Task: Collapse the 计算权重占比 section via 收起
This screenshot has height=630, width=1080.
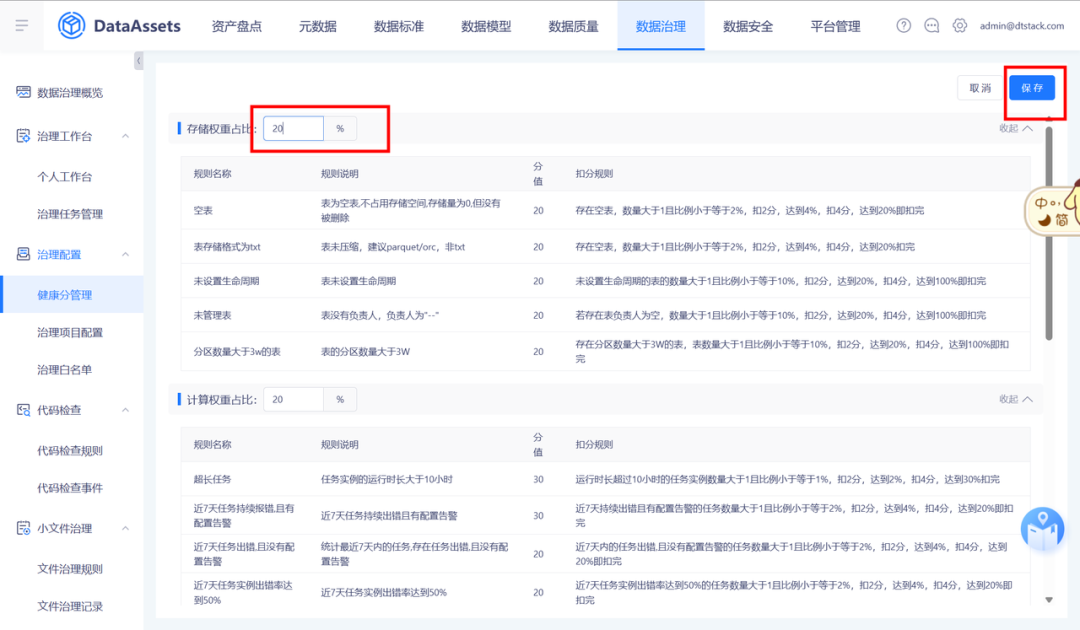Action: (x=1015, y=399)
